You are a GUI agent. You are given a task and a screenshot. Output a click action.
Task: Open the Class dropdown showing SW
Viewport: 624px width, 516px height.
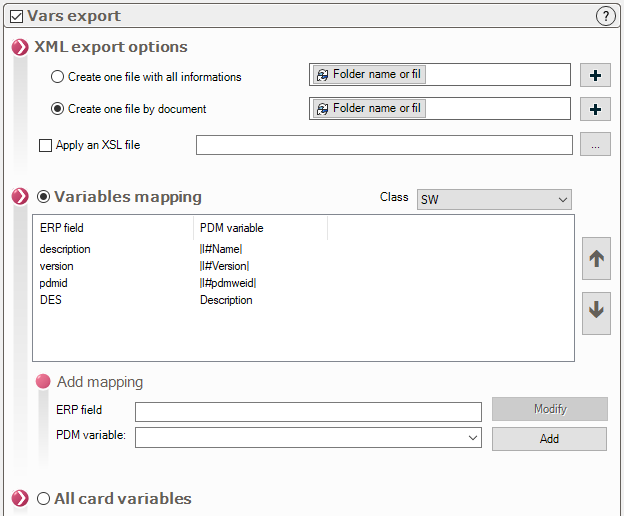(493, 200)
